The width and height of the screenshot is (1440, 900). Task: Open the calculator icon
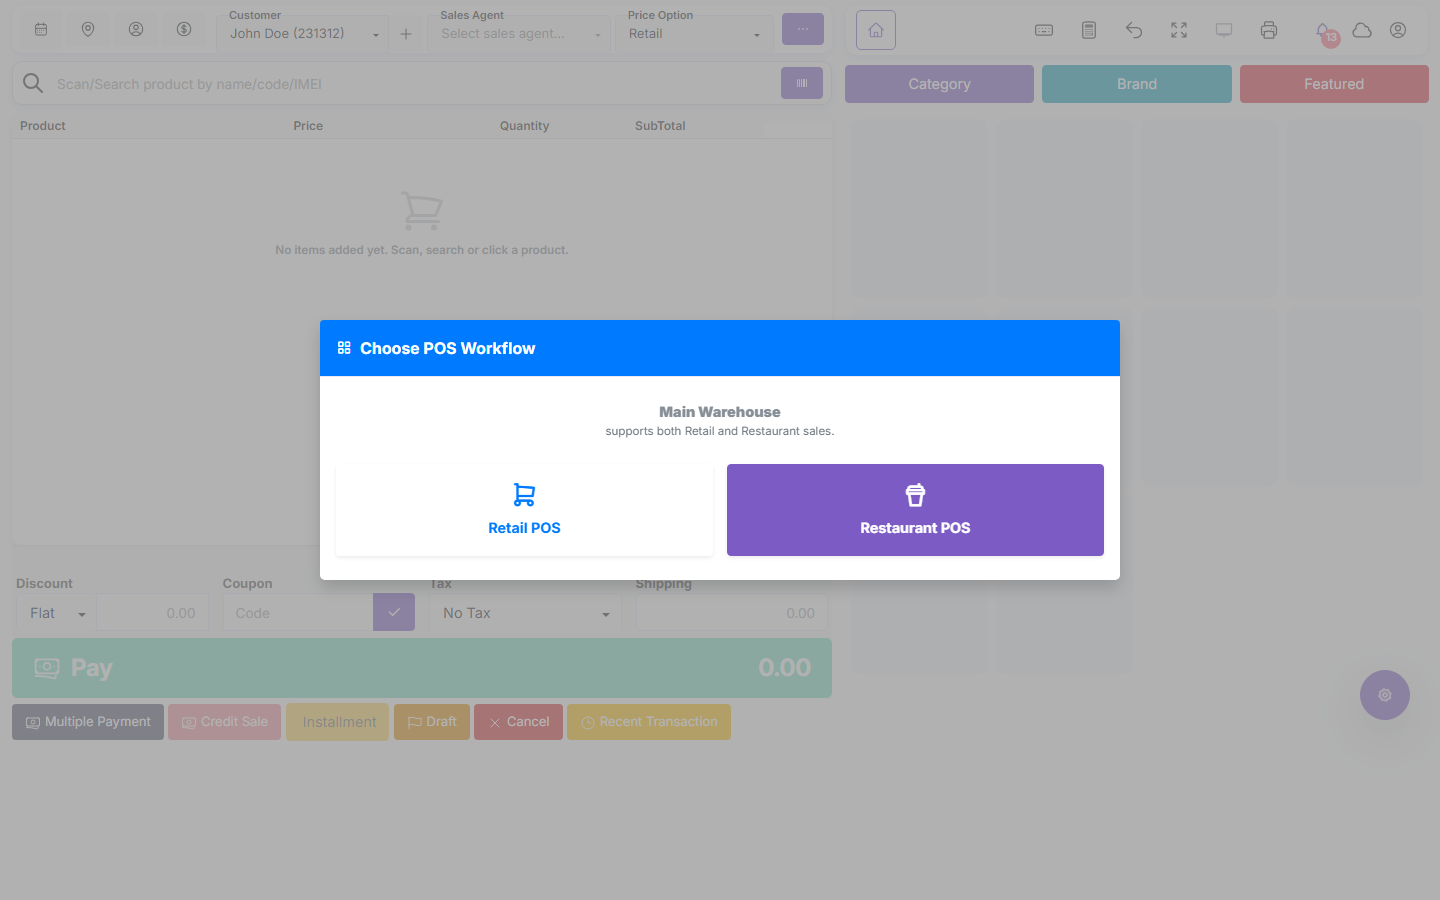point(1089,30)
